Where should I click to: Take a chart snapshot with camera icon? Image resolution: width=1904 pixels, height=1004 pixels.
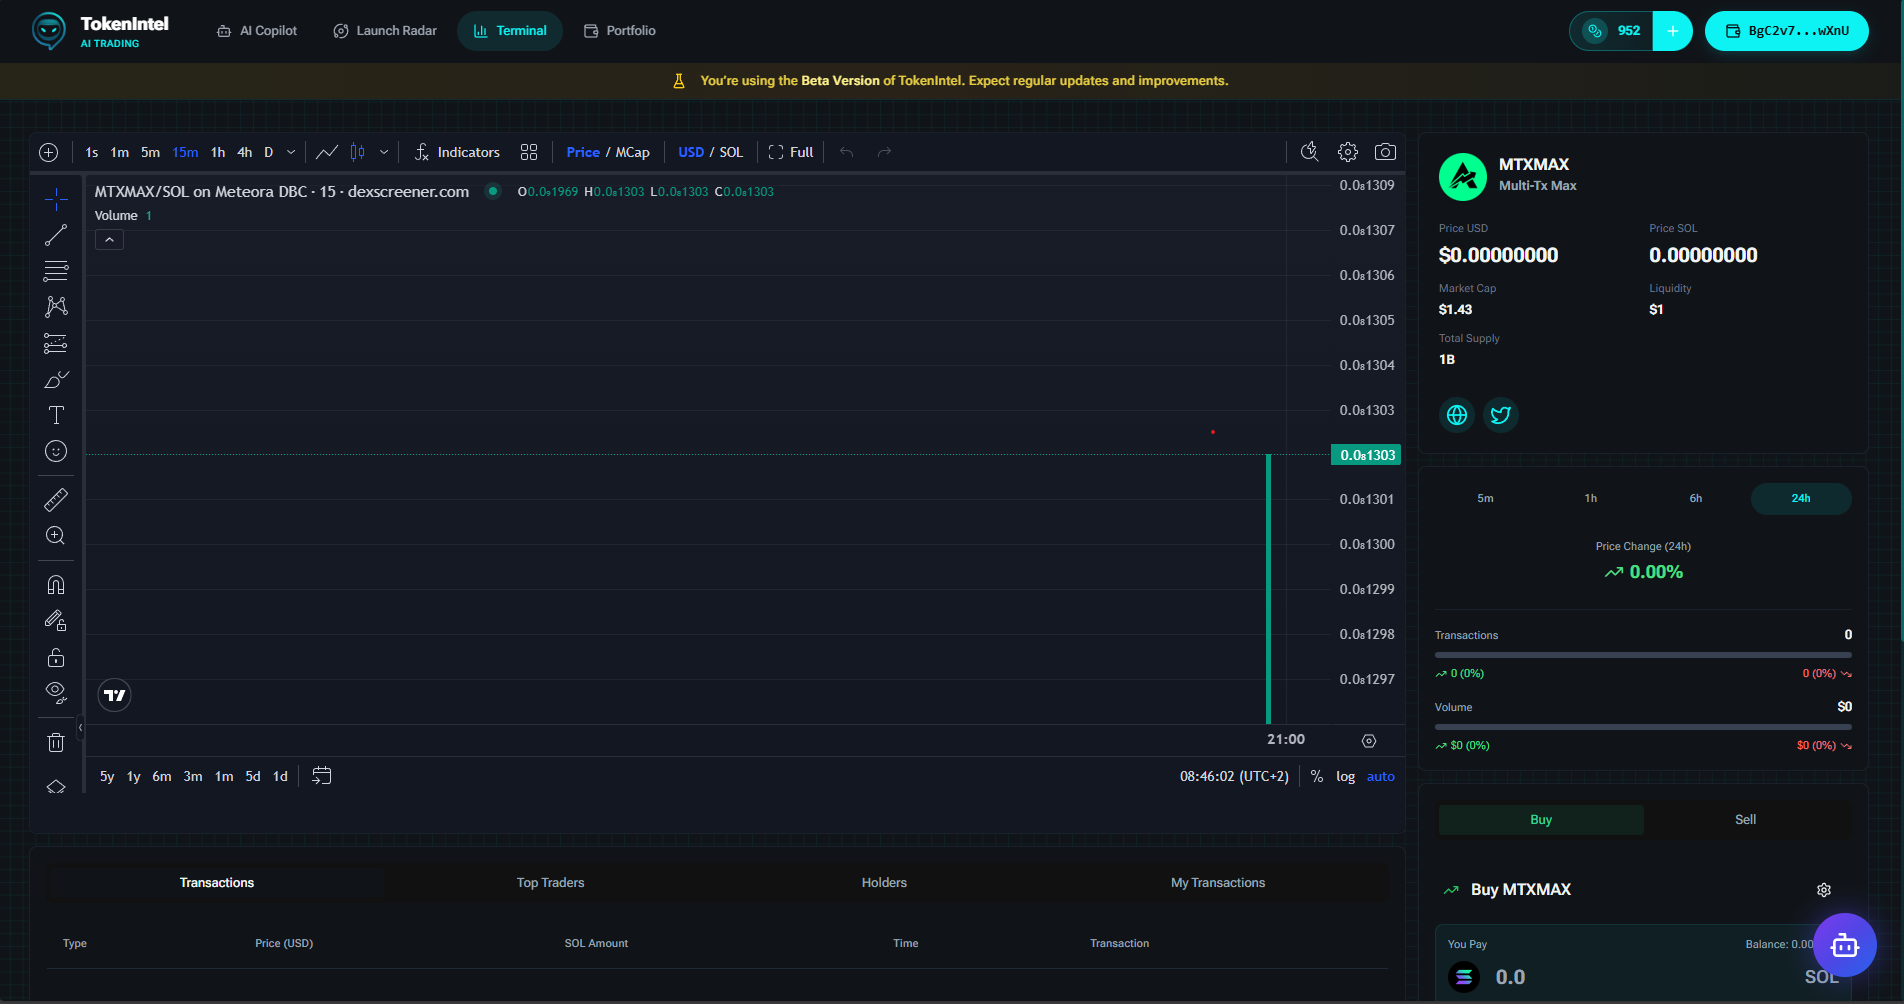[x=1385, y=152]
